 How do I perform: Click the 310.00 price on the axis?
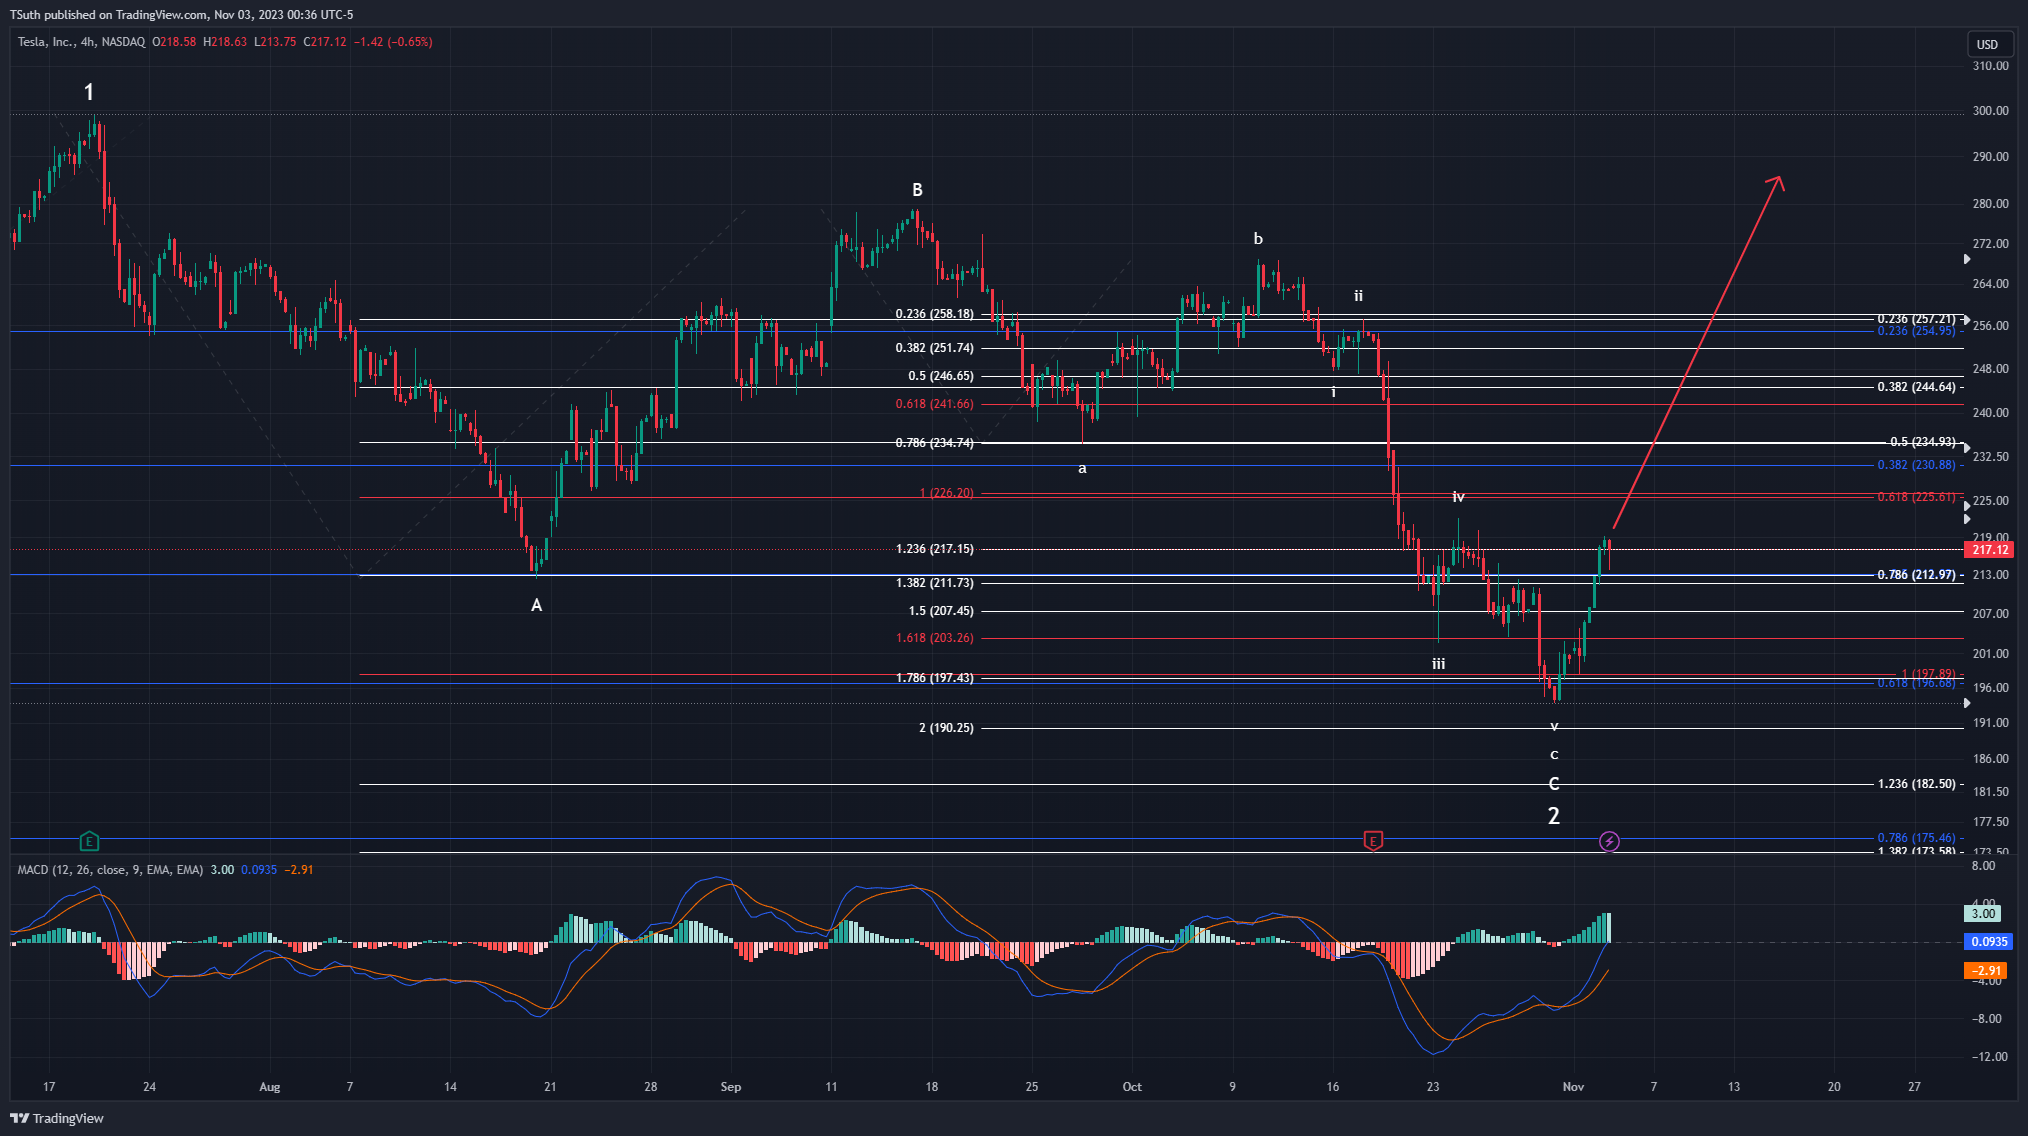(x=1990, y=66)
